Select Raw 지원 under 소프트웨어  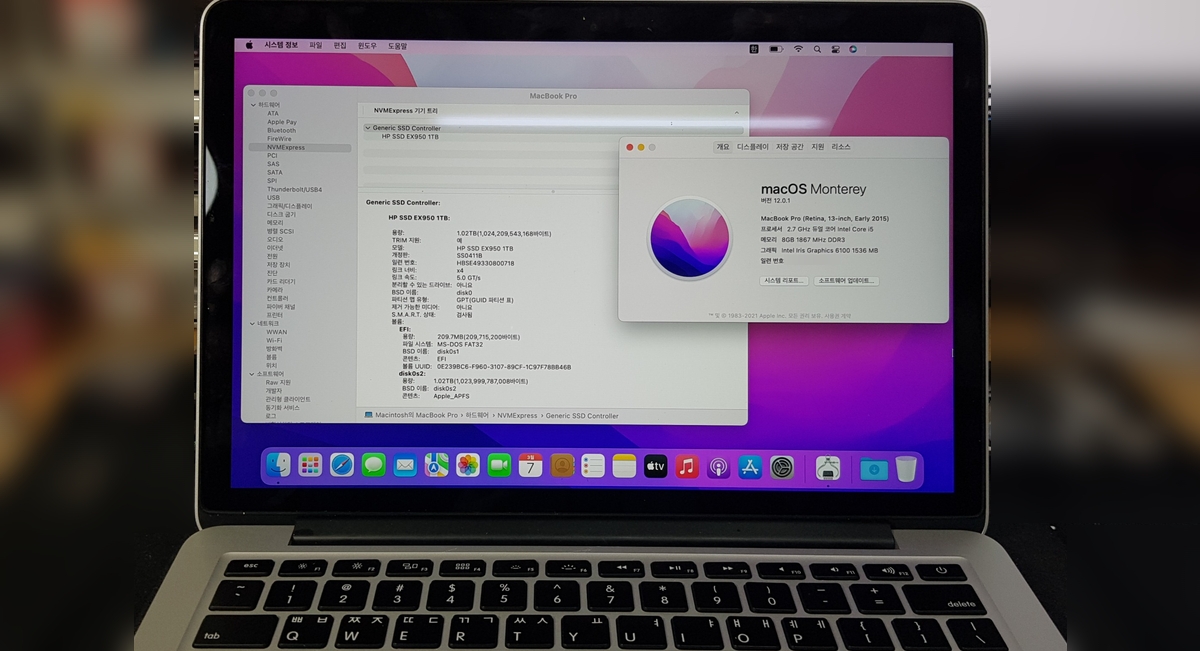[x=278, y=382]
